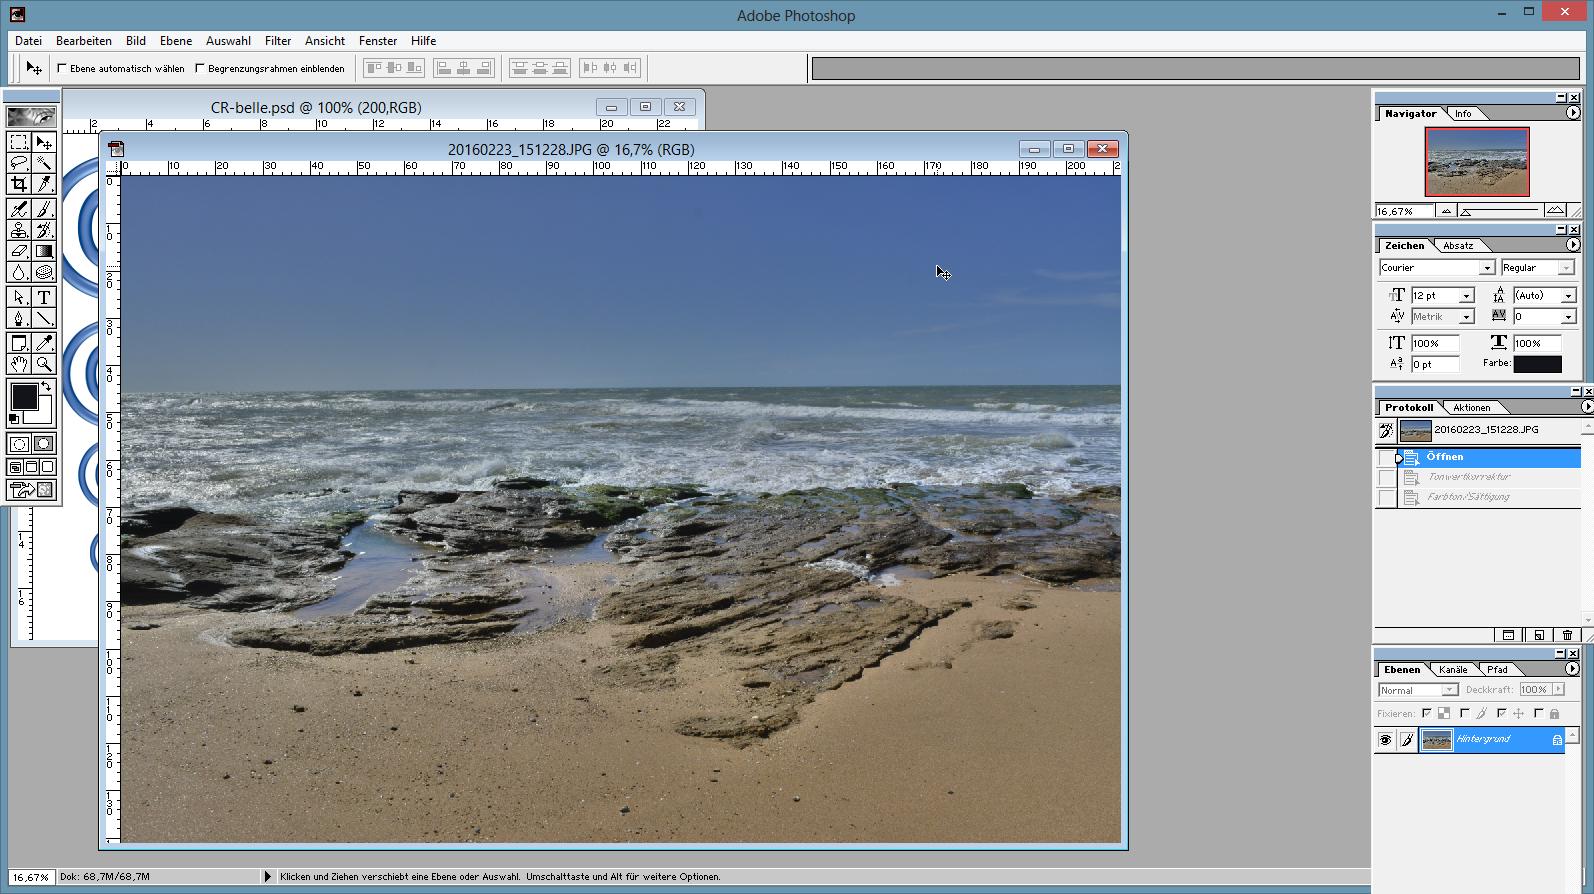Viewport: 1594px width, 894px height.
Task: Select the Hand tool
Action: pyautogui.click(x=19, y=364)
